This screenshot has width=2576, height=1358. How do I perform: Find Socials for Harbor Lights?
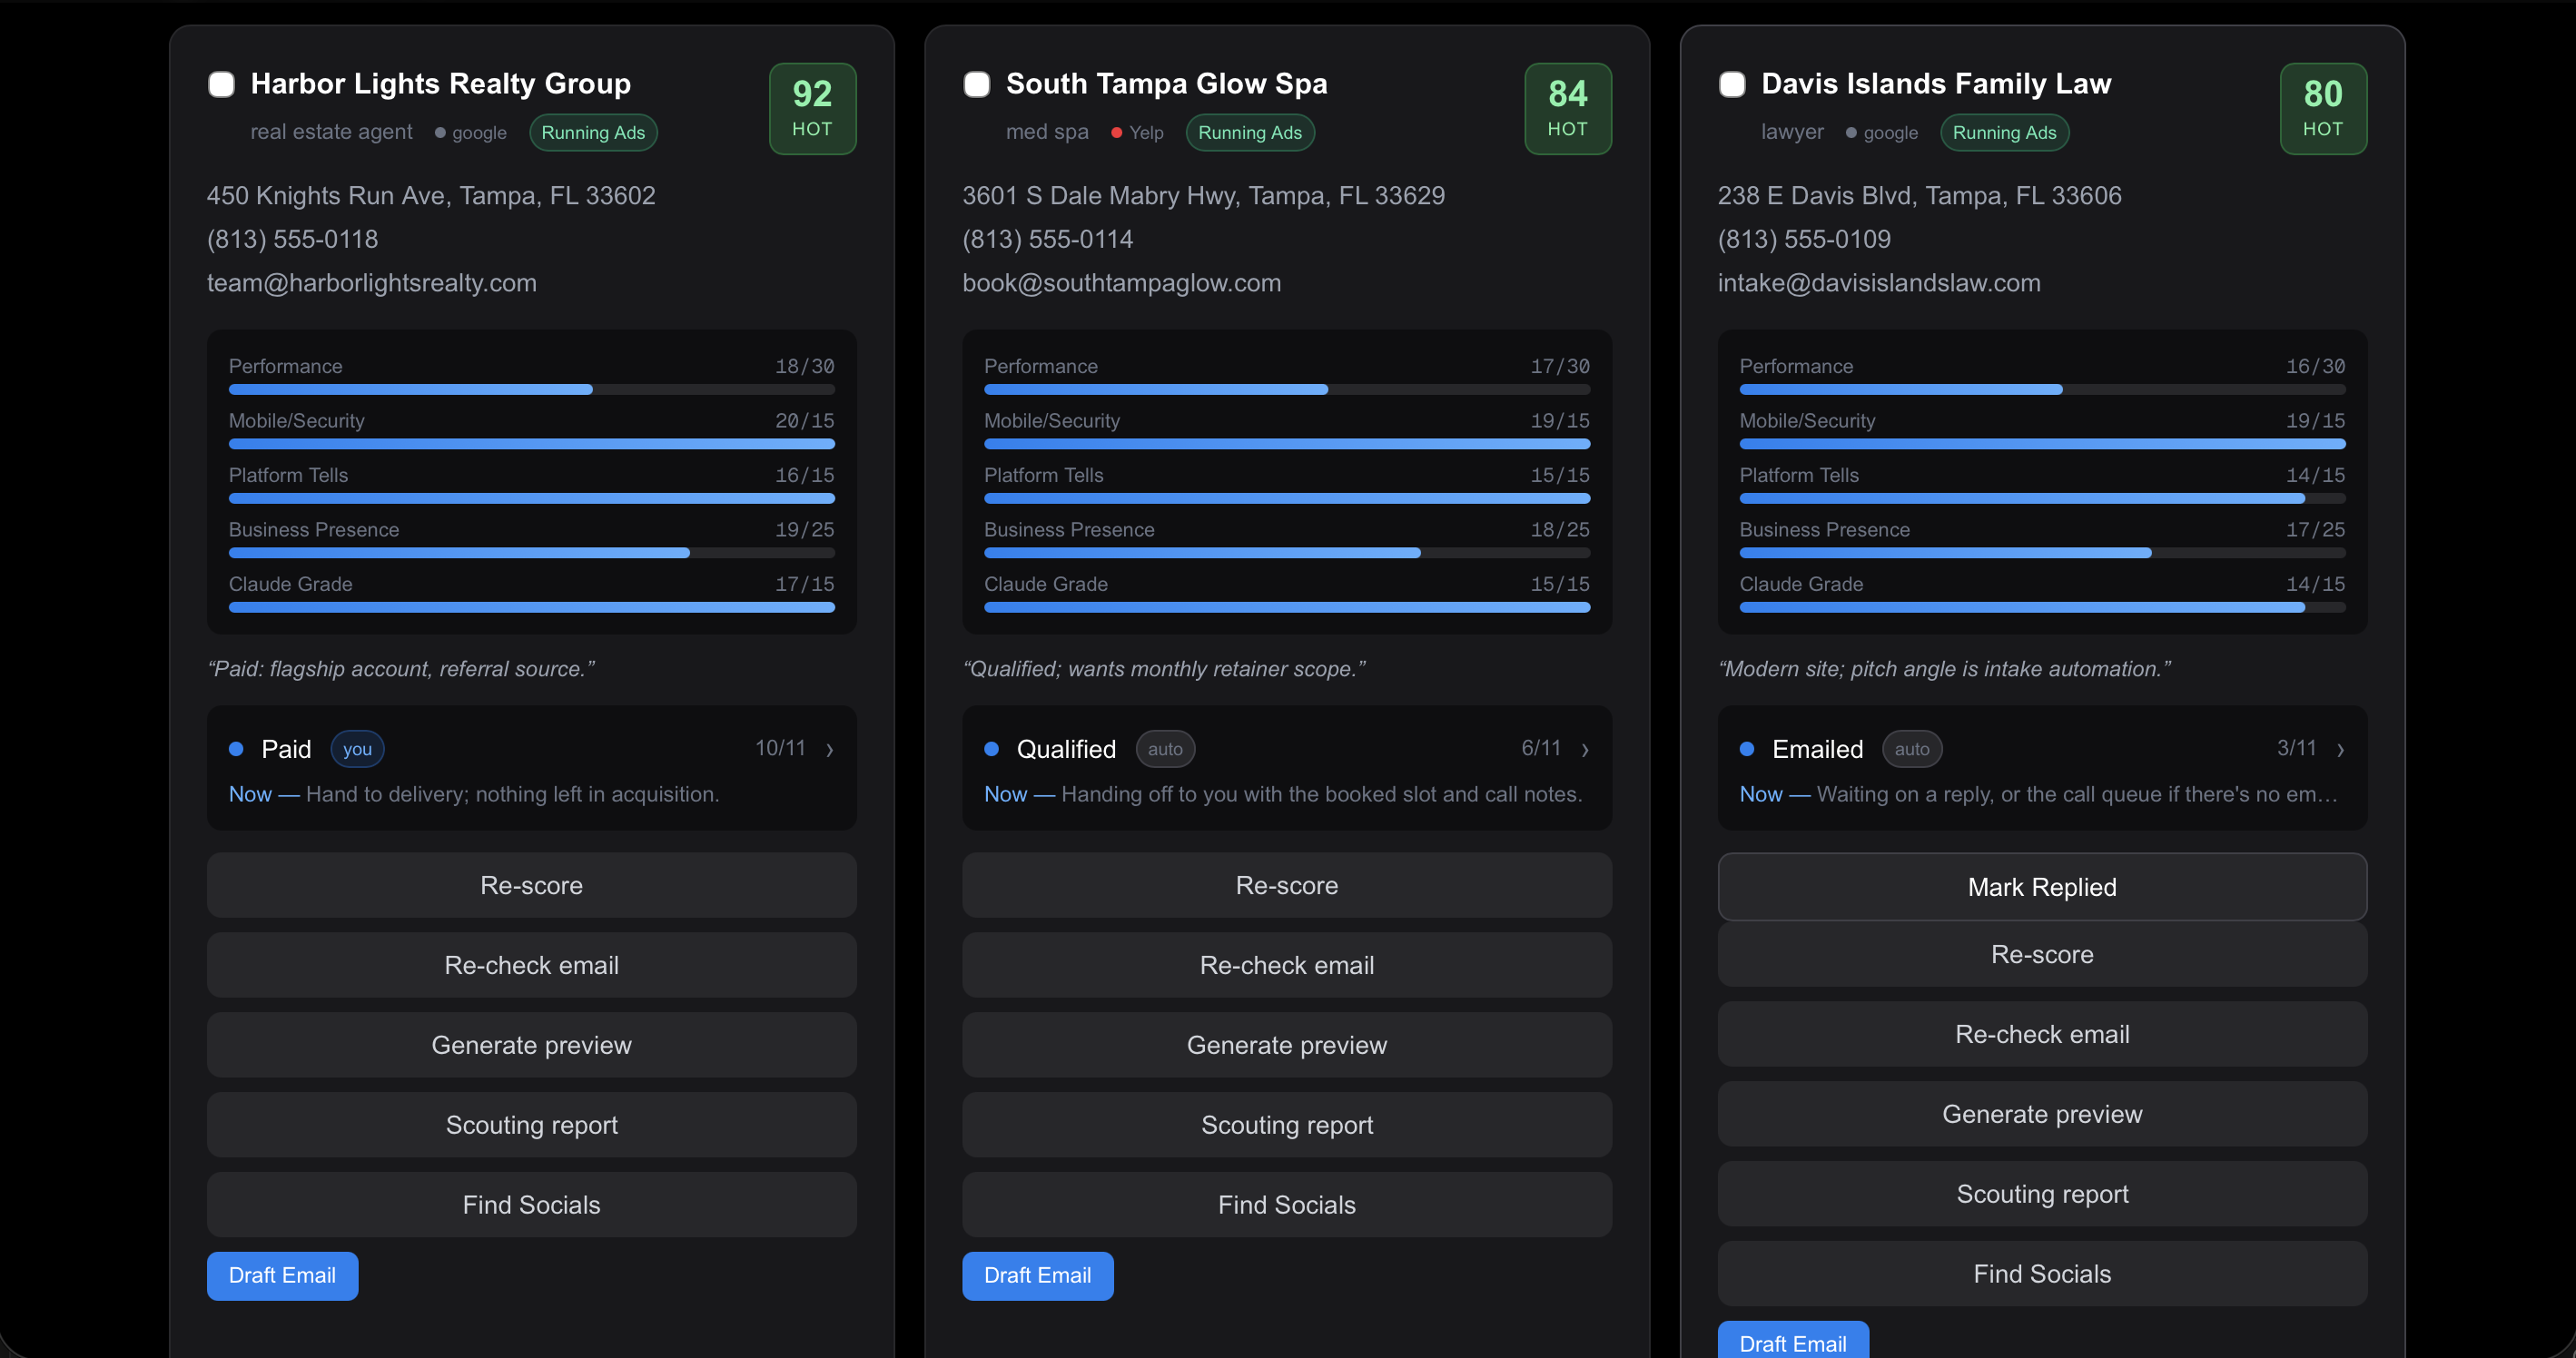point(531,1205)
